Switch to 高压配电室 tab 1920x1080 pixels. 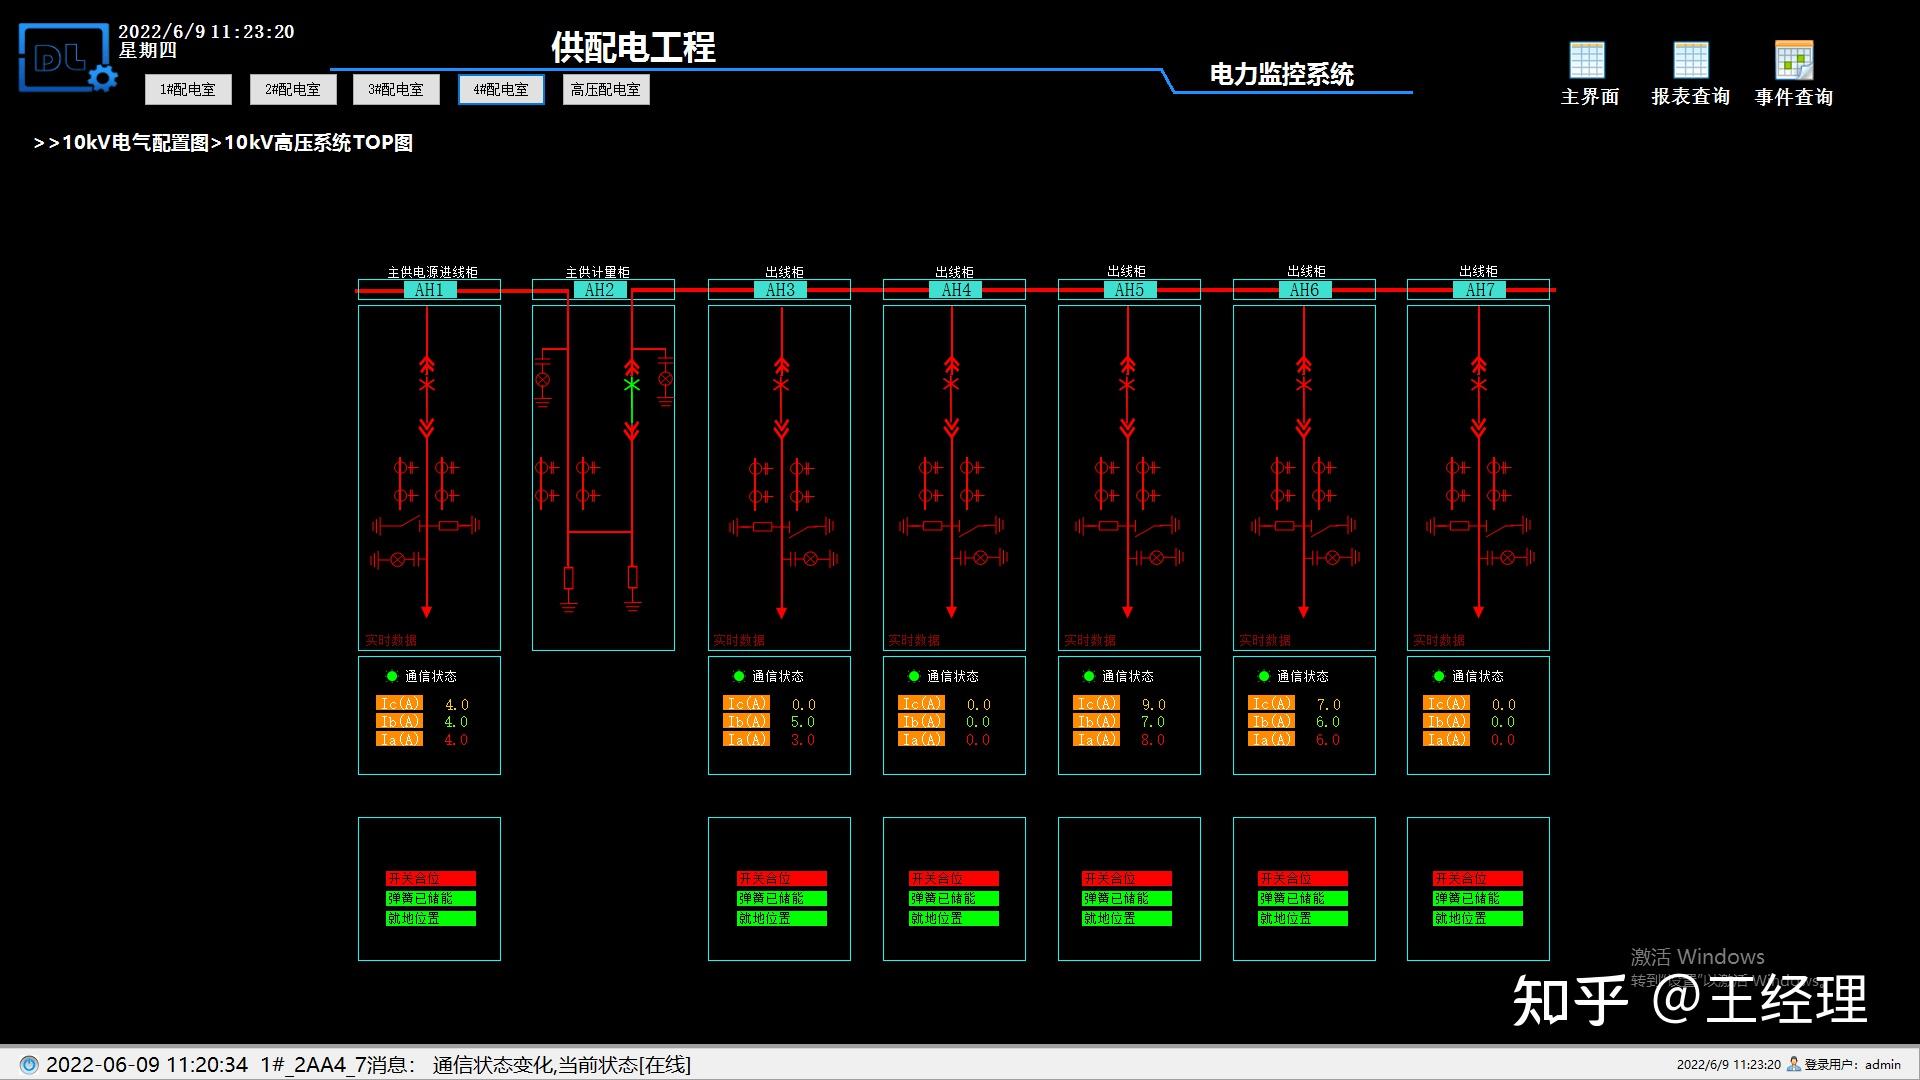click(x=605, y=90)
